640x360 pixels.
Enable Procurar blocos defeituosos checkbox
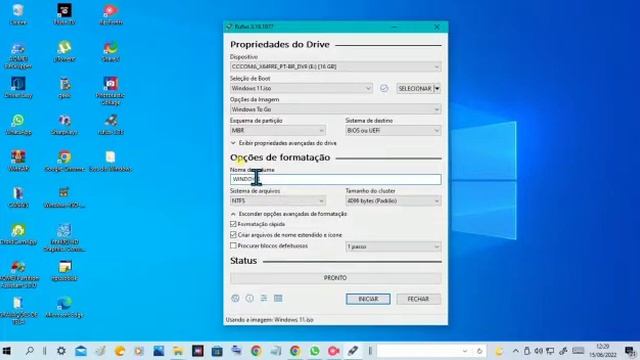(x=233, y=246)
